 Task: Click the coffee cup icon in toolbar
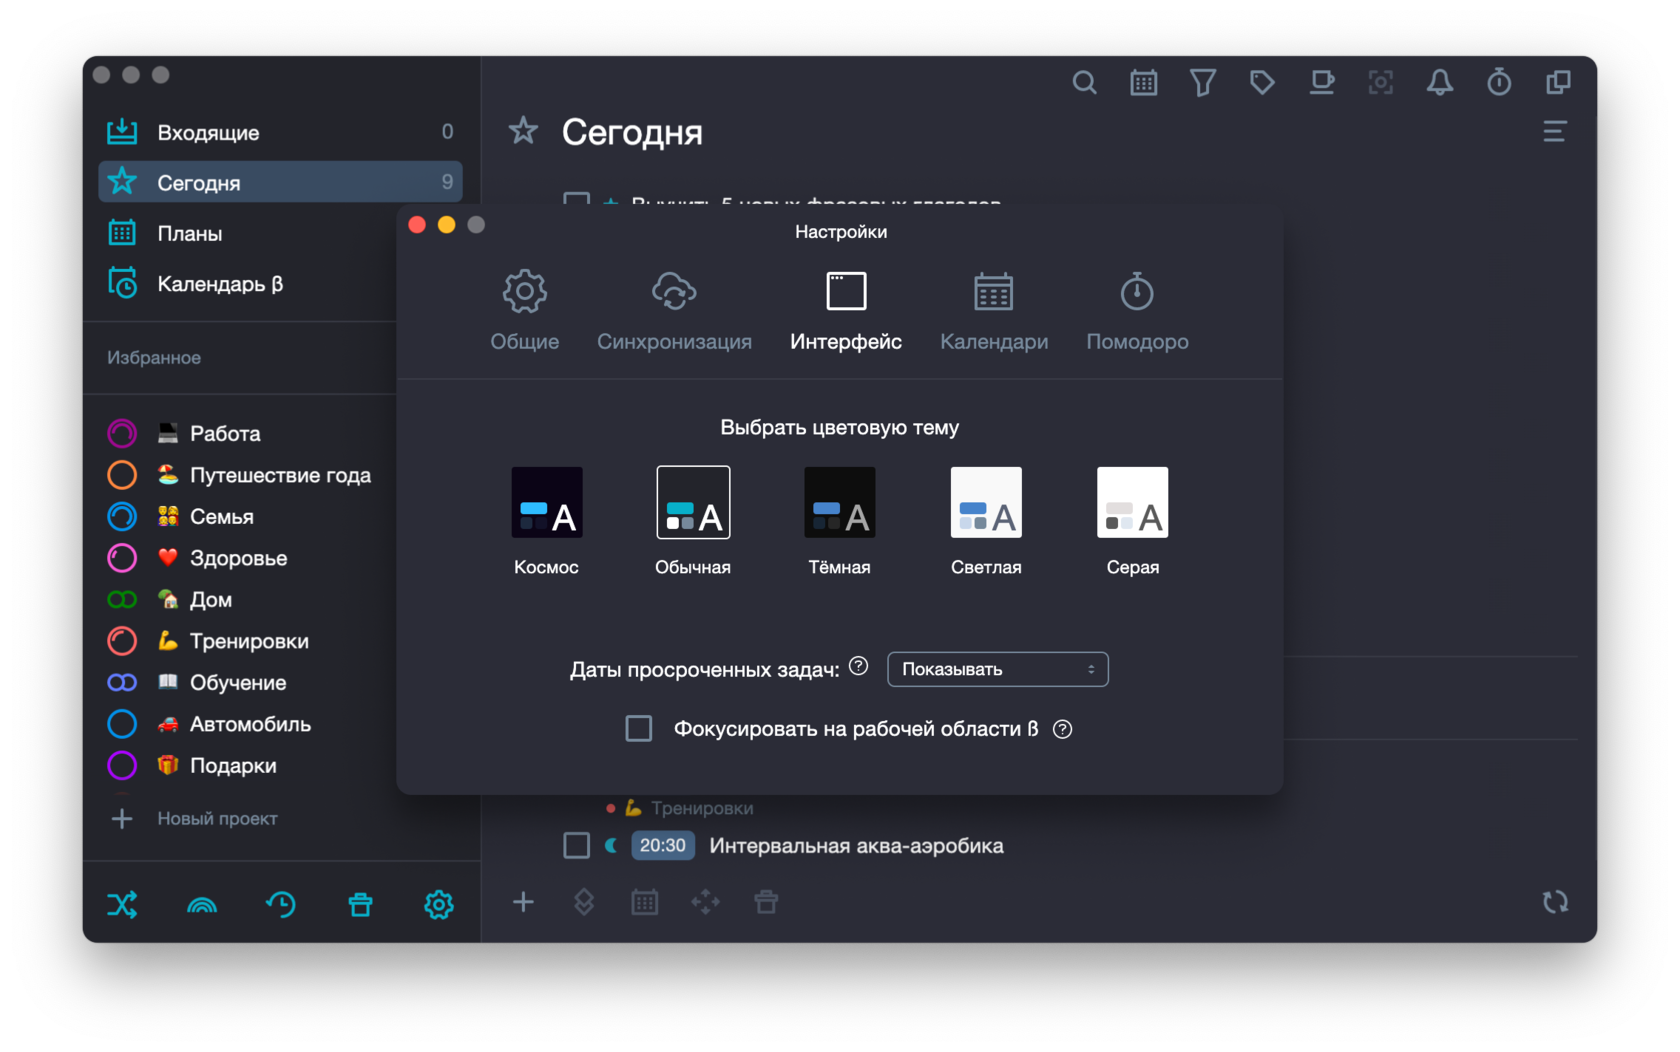coord(1322,82)
